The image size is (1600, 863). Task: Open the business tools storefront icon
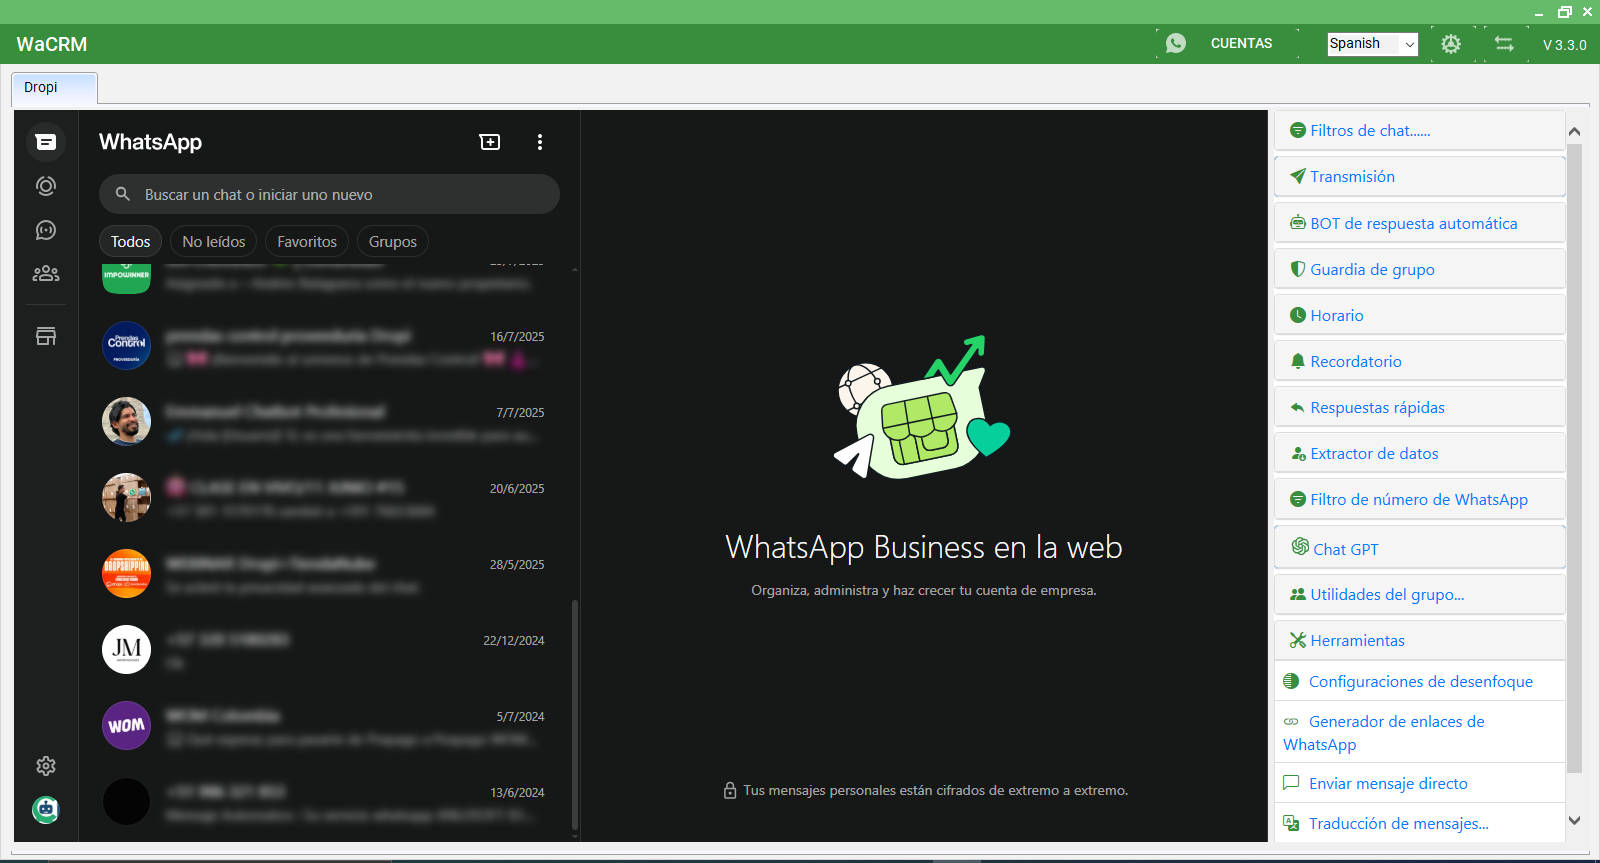[x=46, y=336]
